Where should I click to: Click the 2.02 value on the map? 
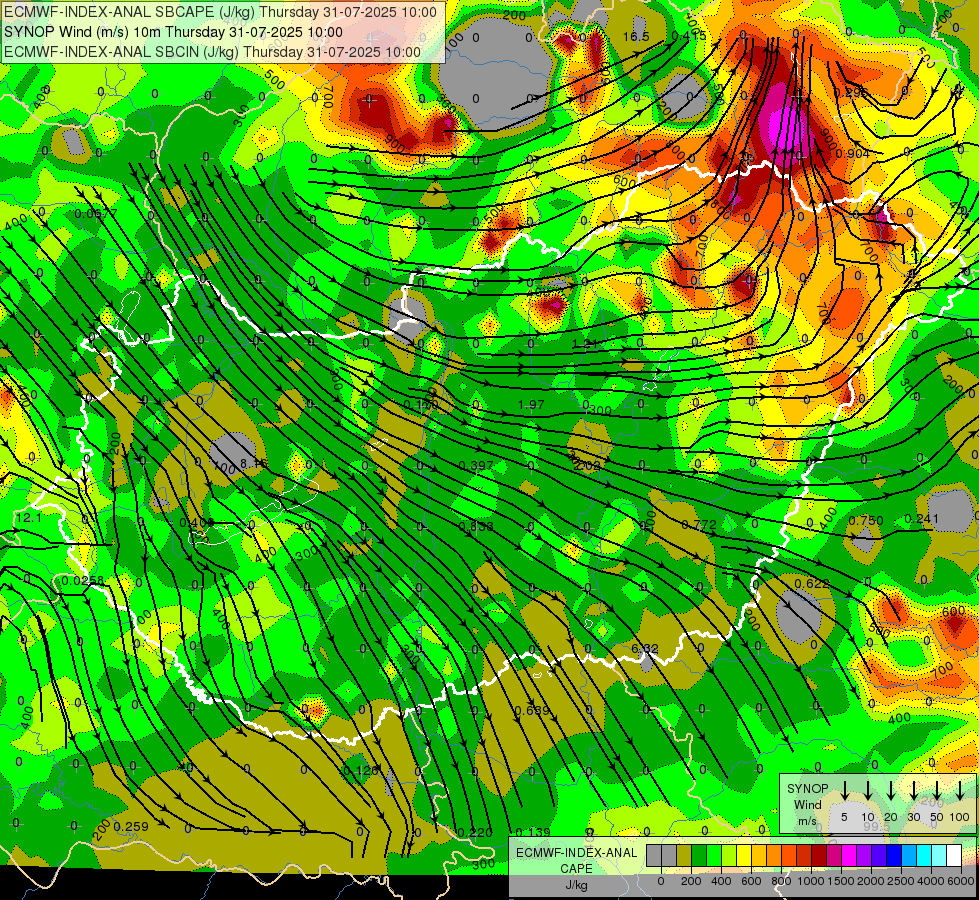(x=587, y=465)
